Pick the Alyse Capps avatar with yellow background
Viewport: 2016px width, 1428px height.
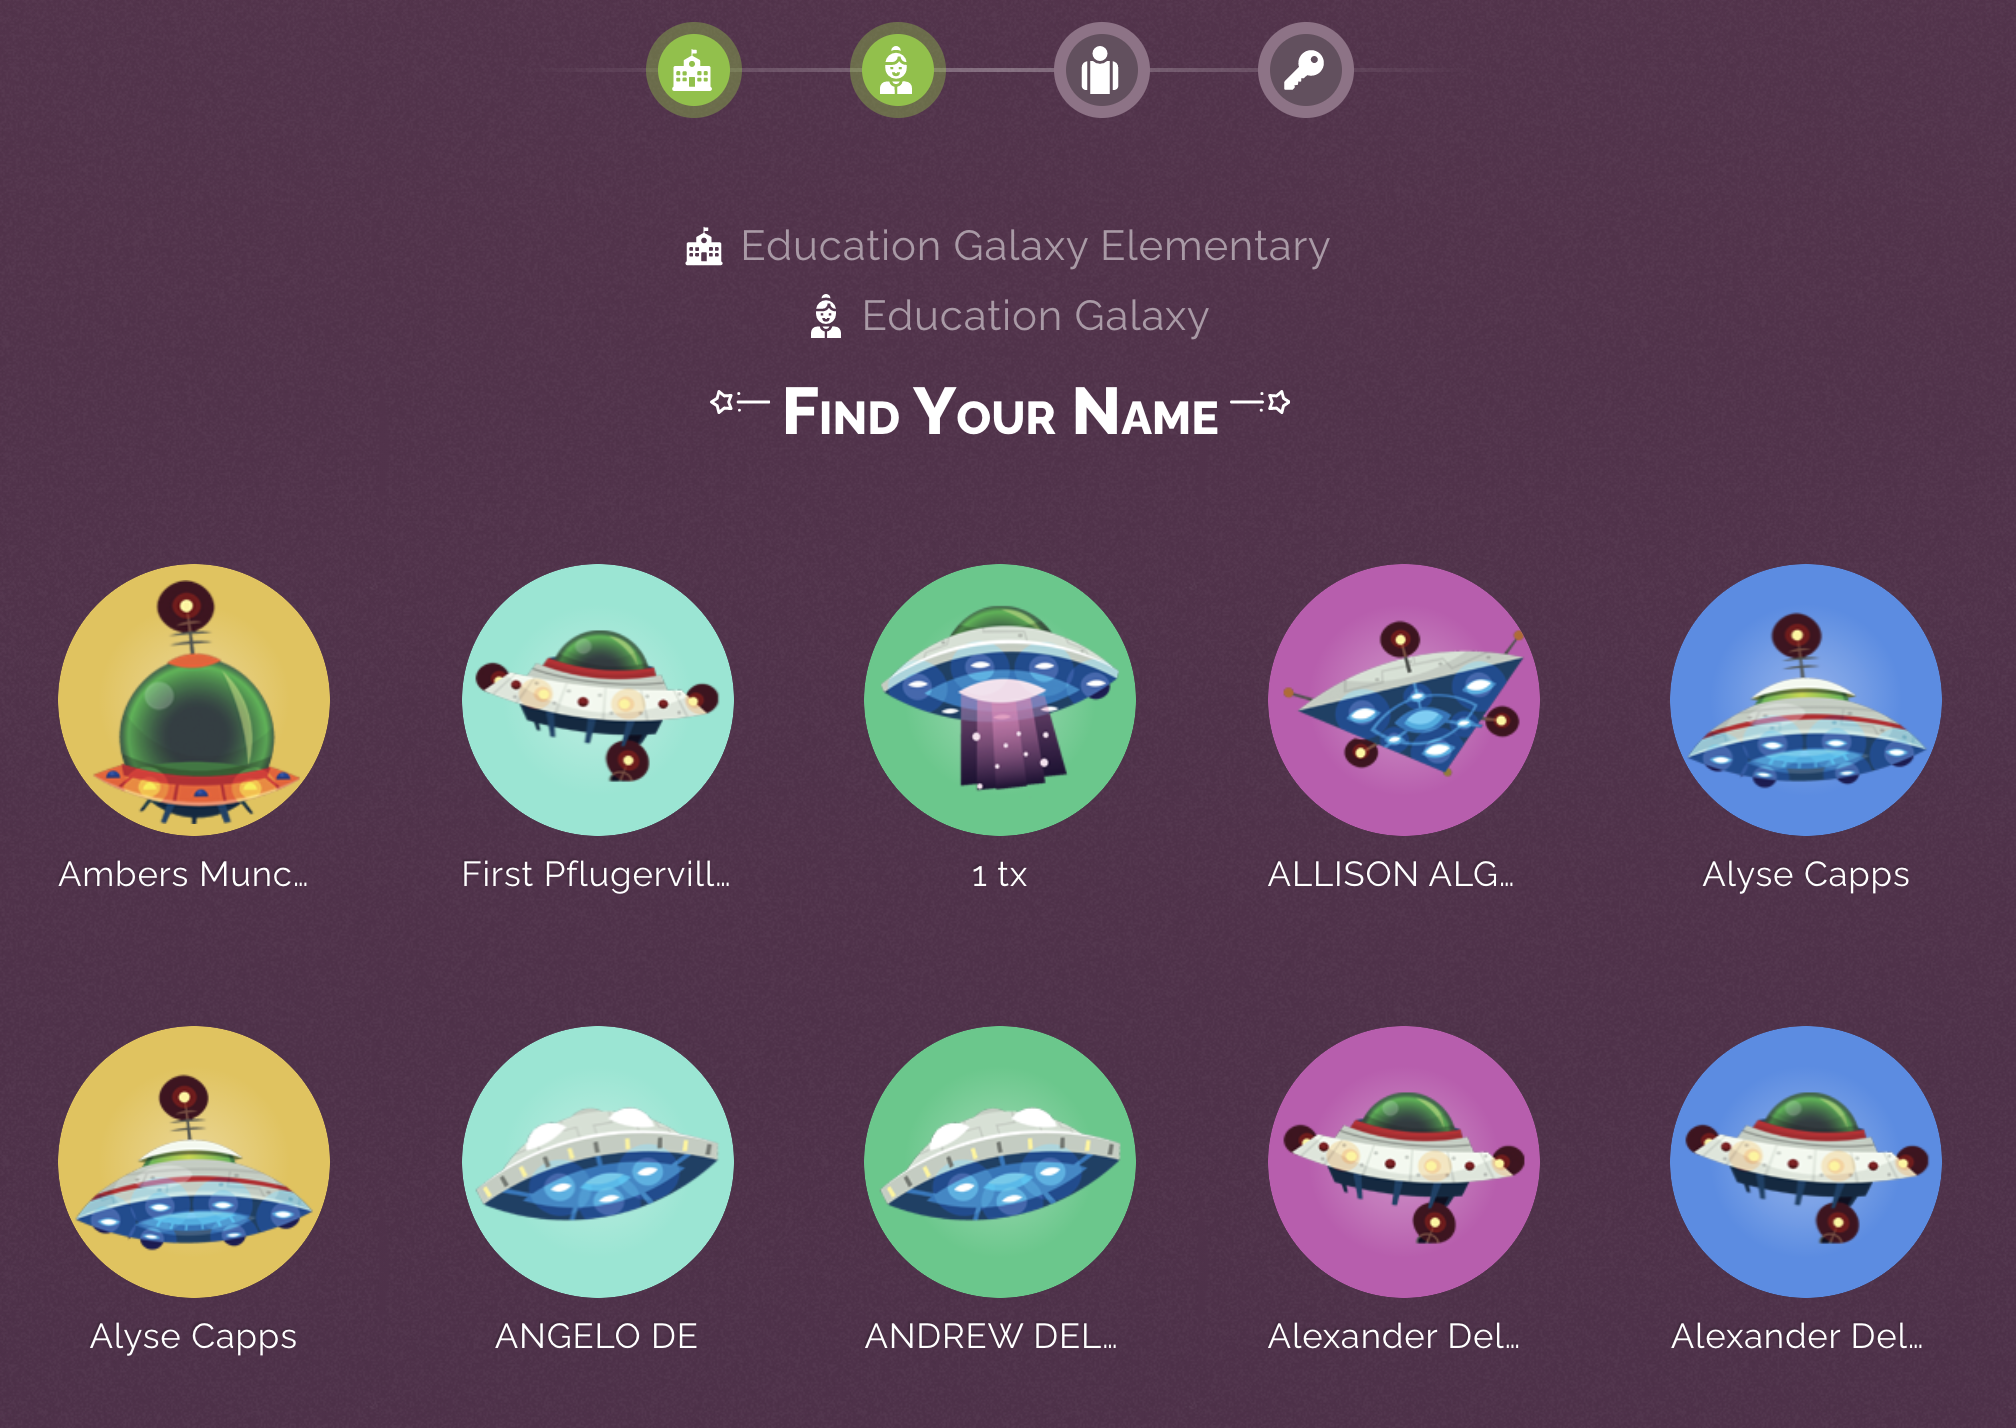tap(194, 1162)
